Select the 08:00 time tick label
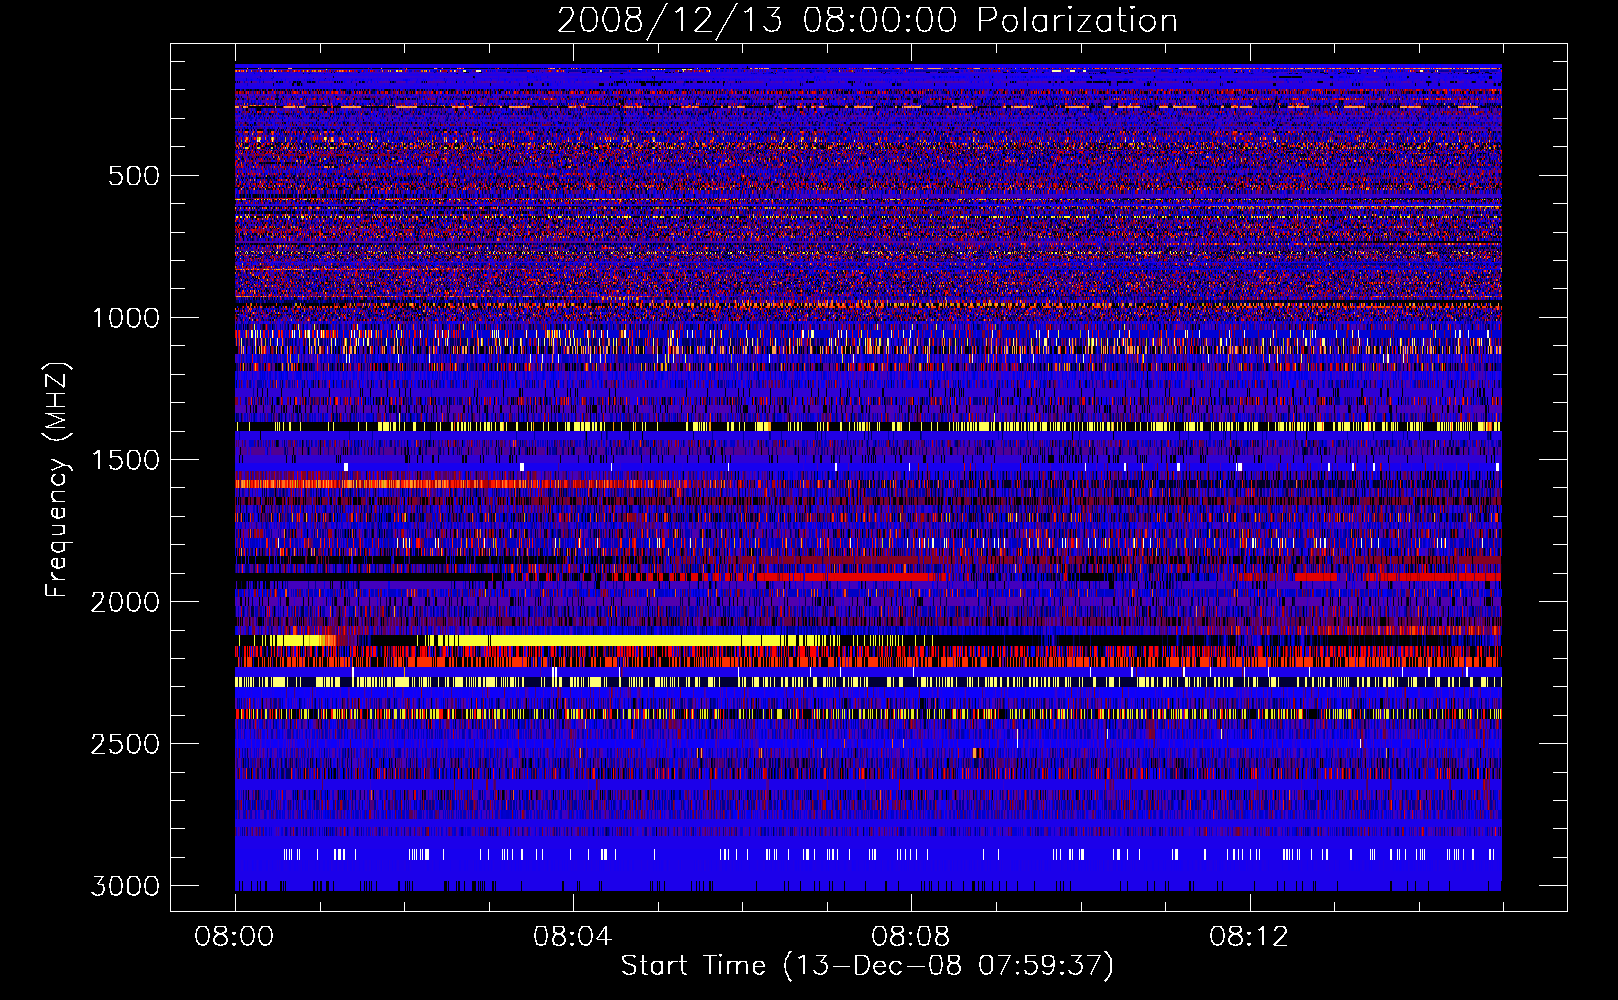The image size is (1618, 1000). coord(234,937)
